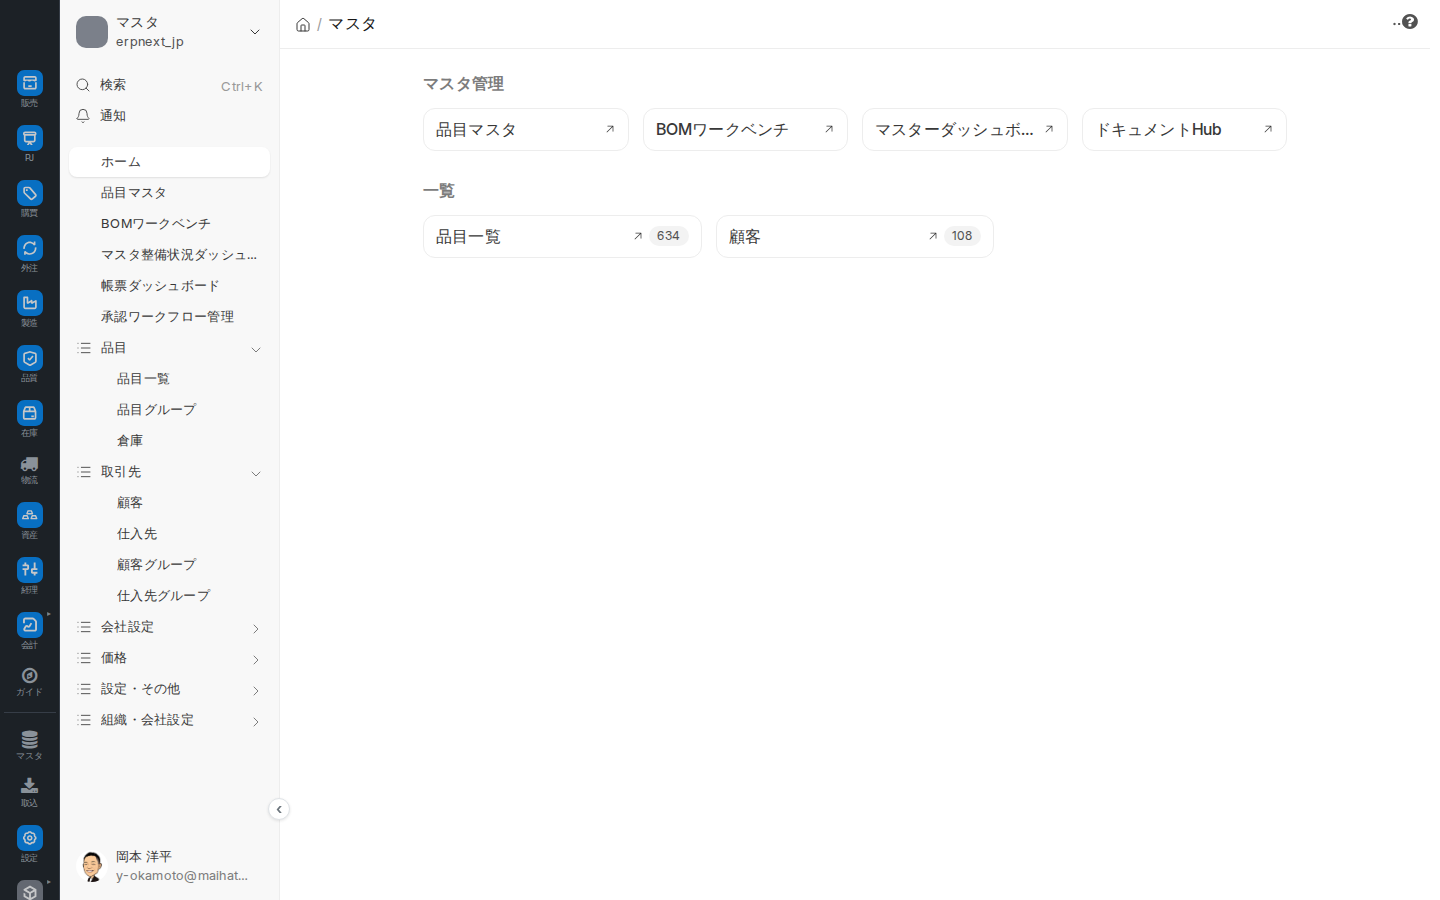Select BOMワークベンチ in the sidebar

click(169, 224)
